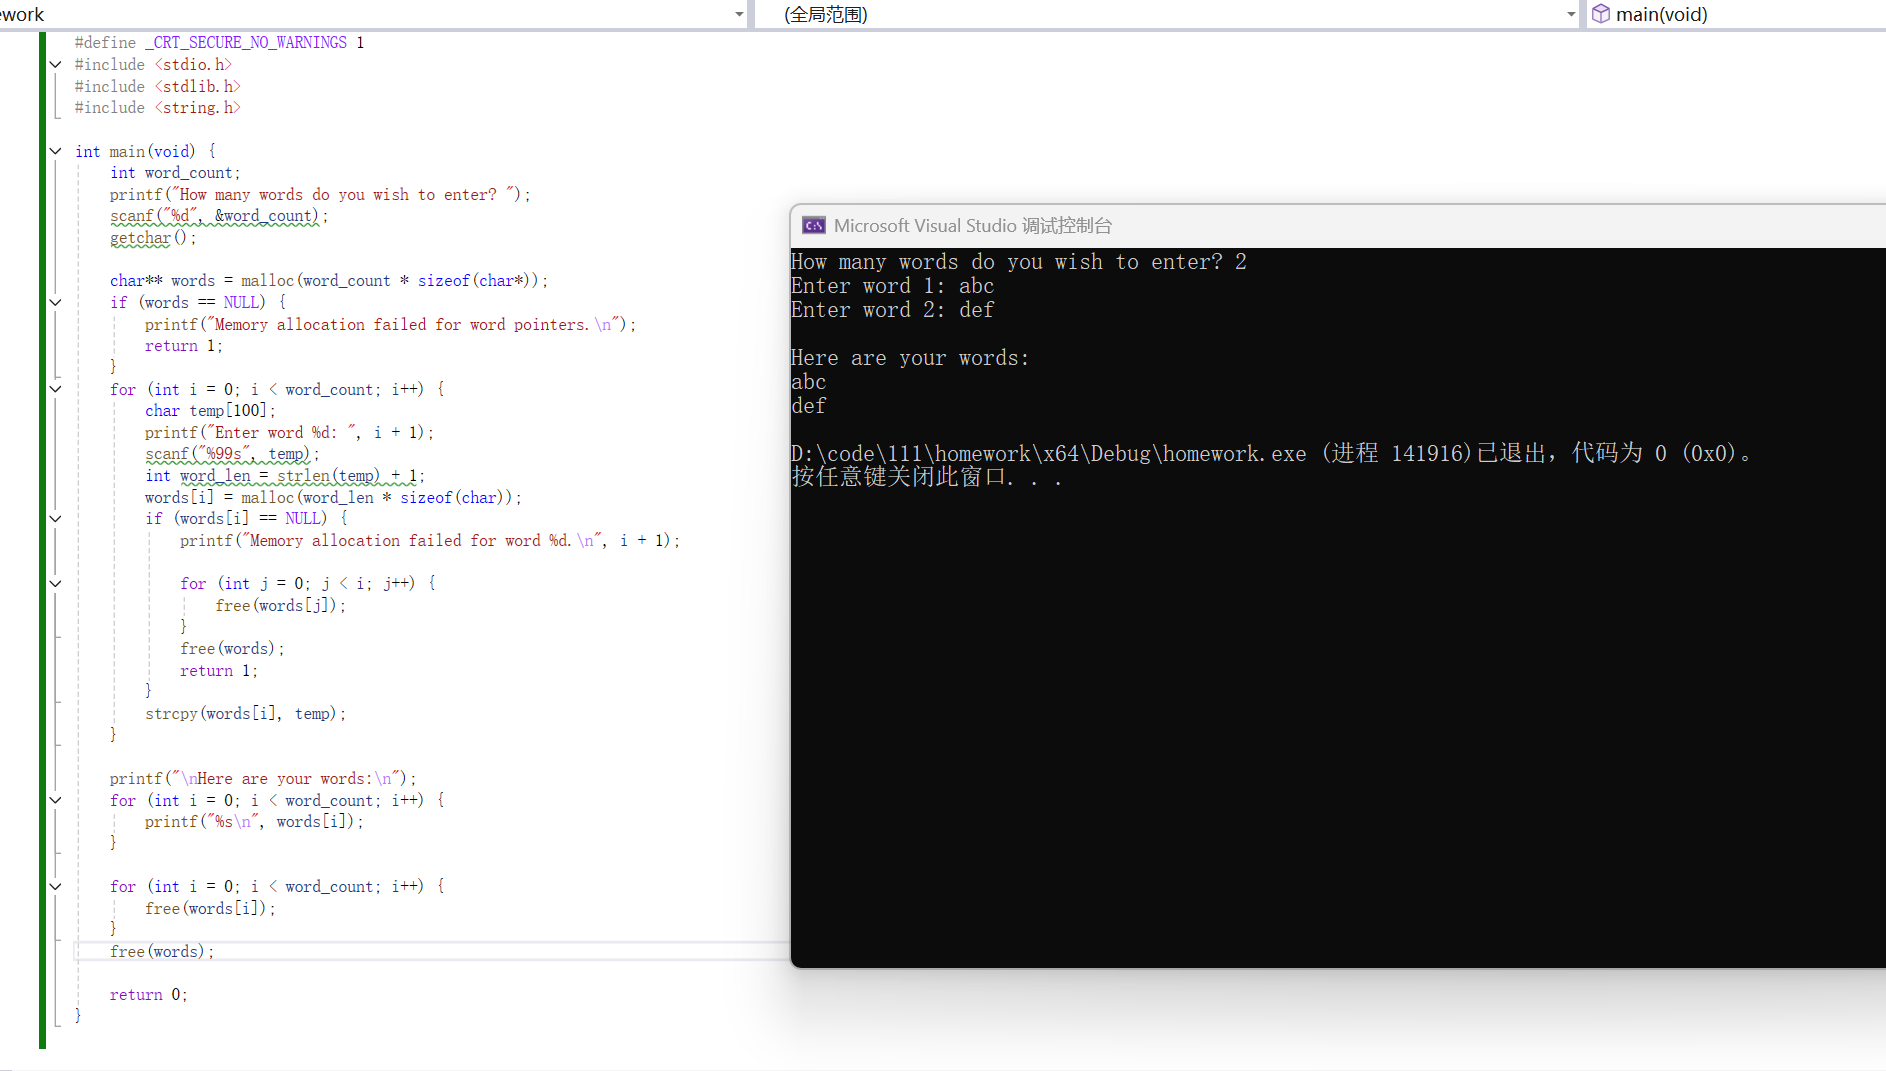Click the strcpy(words[i], temp) line
1886x1071 pixels.
[x=245, y=714]
